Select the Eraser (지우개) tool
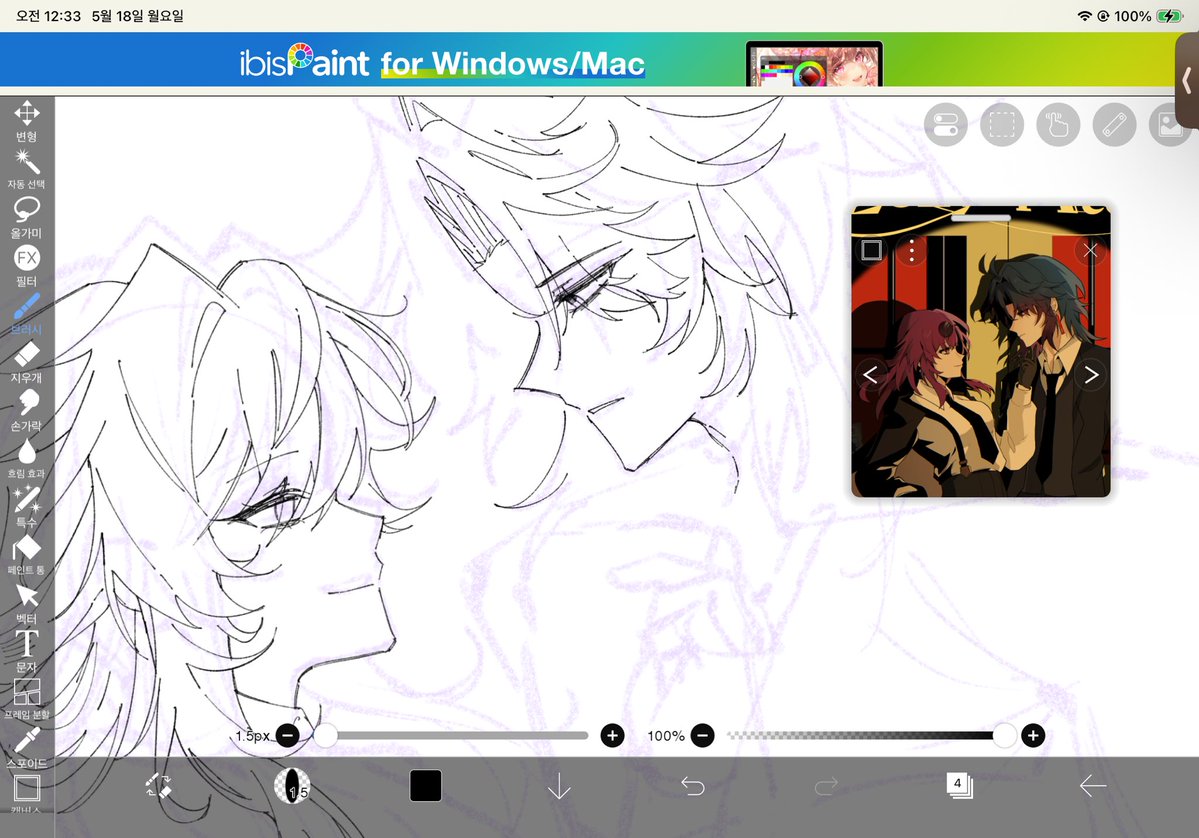This screenshot has width=1199, height=838. click(27, 362)
